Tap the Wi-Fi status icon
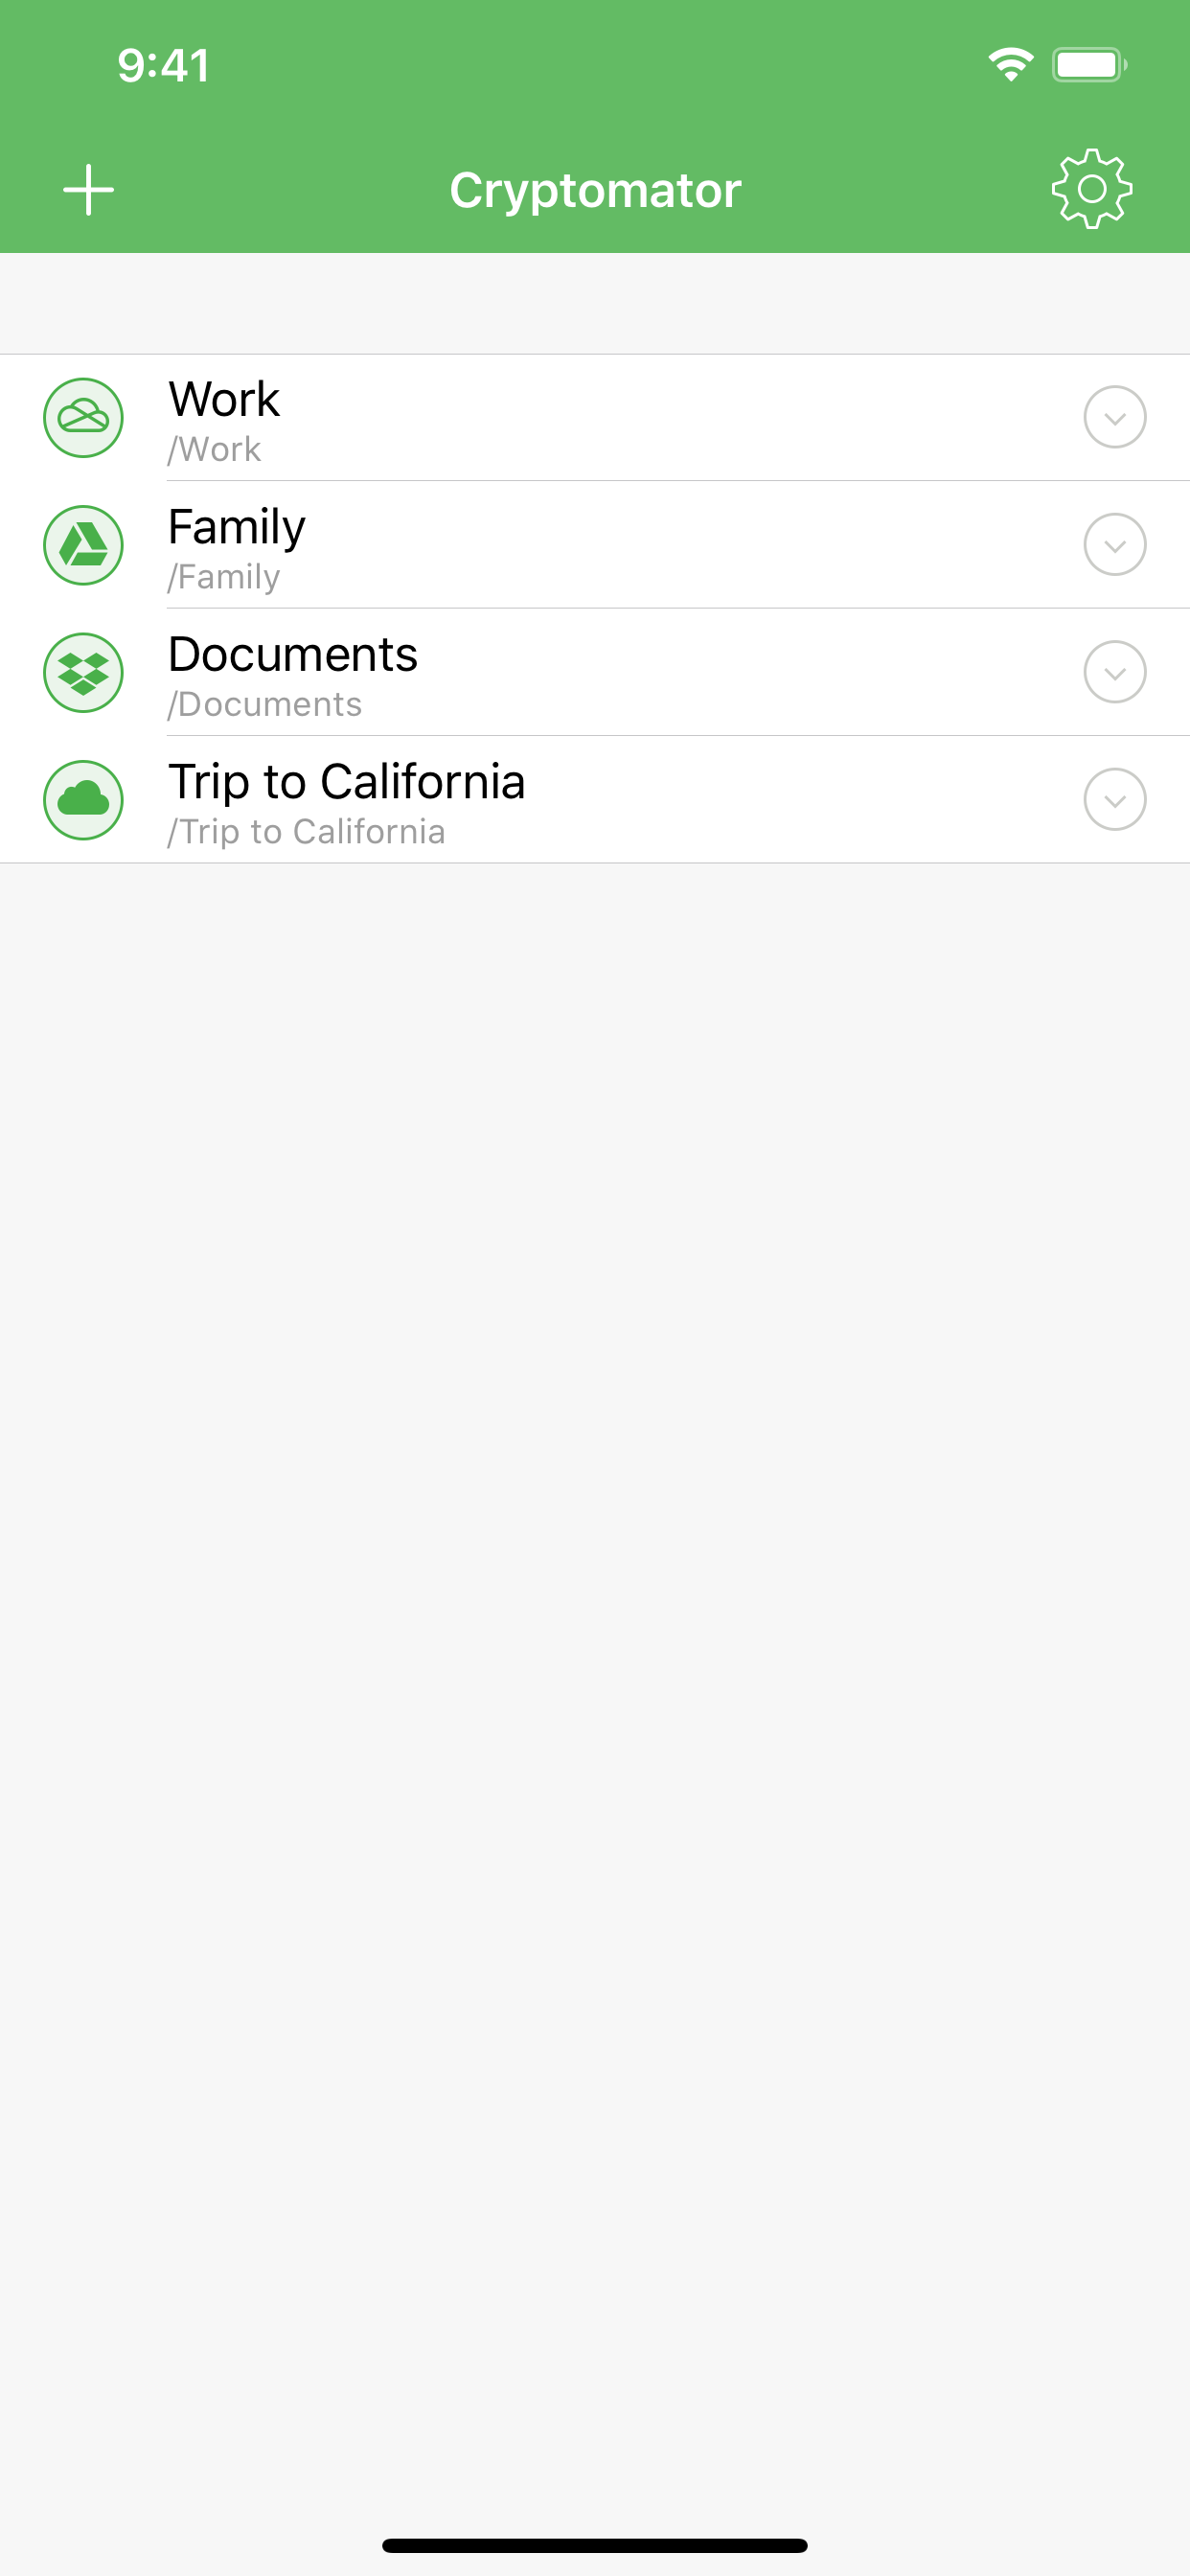The image size is (1190, 2576). point(1010,65)
